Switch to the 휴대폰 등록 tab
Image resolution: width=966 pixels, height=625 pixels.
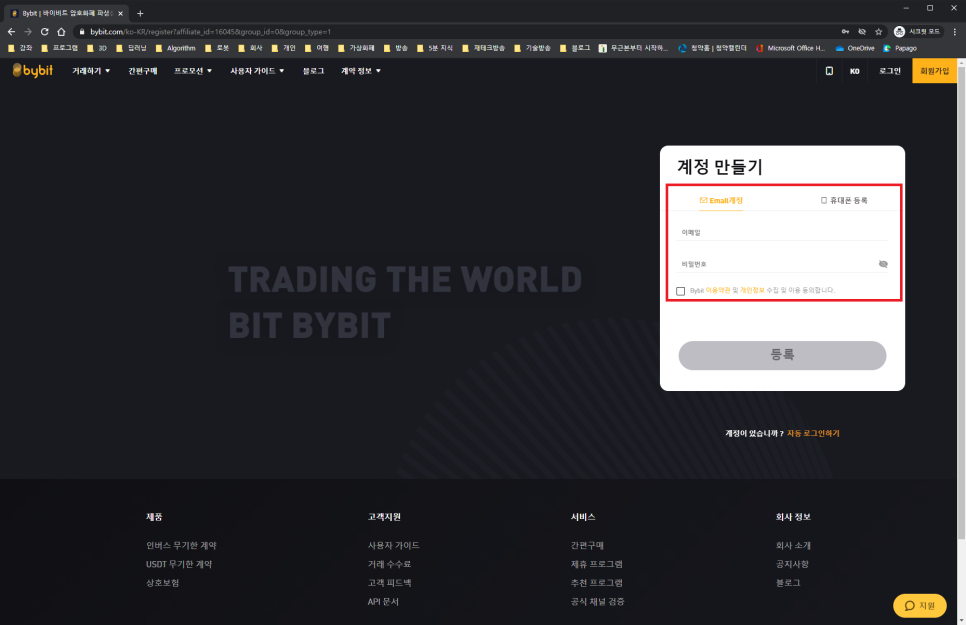coord(844,200)
